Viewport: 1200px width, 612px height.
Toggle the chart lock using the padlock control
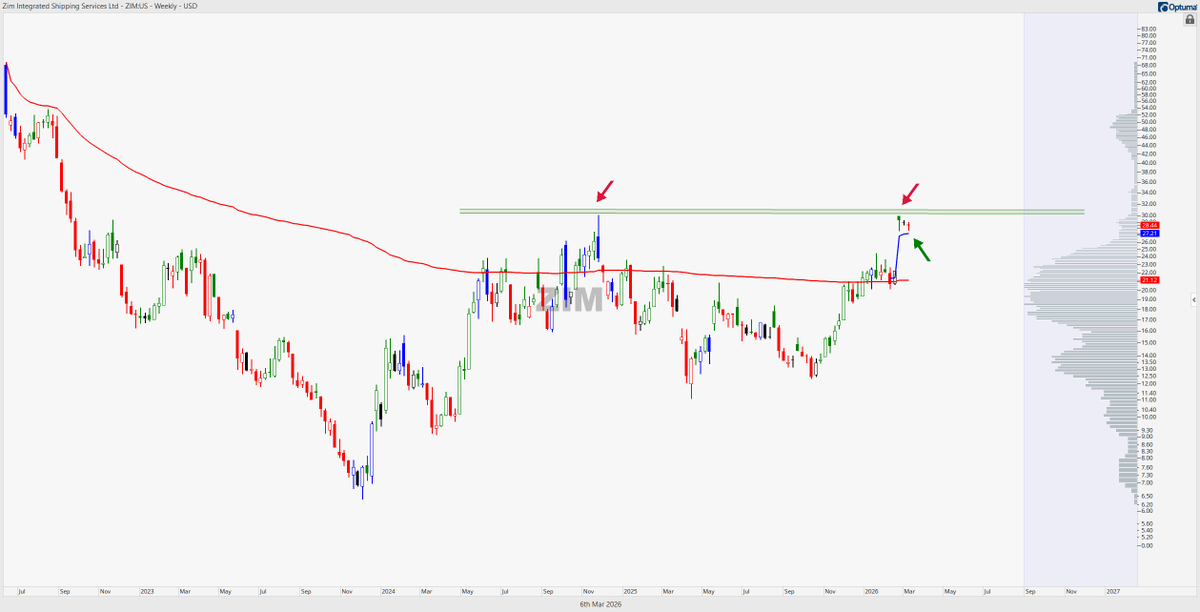[x=1189, y=19]
